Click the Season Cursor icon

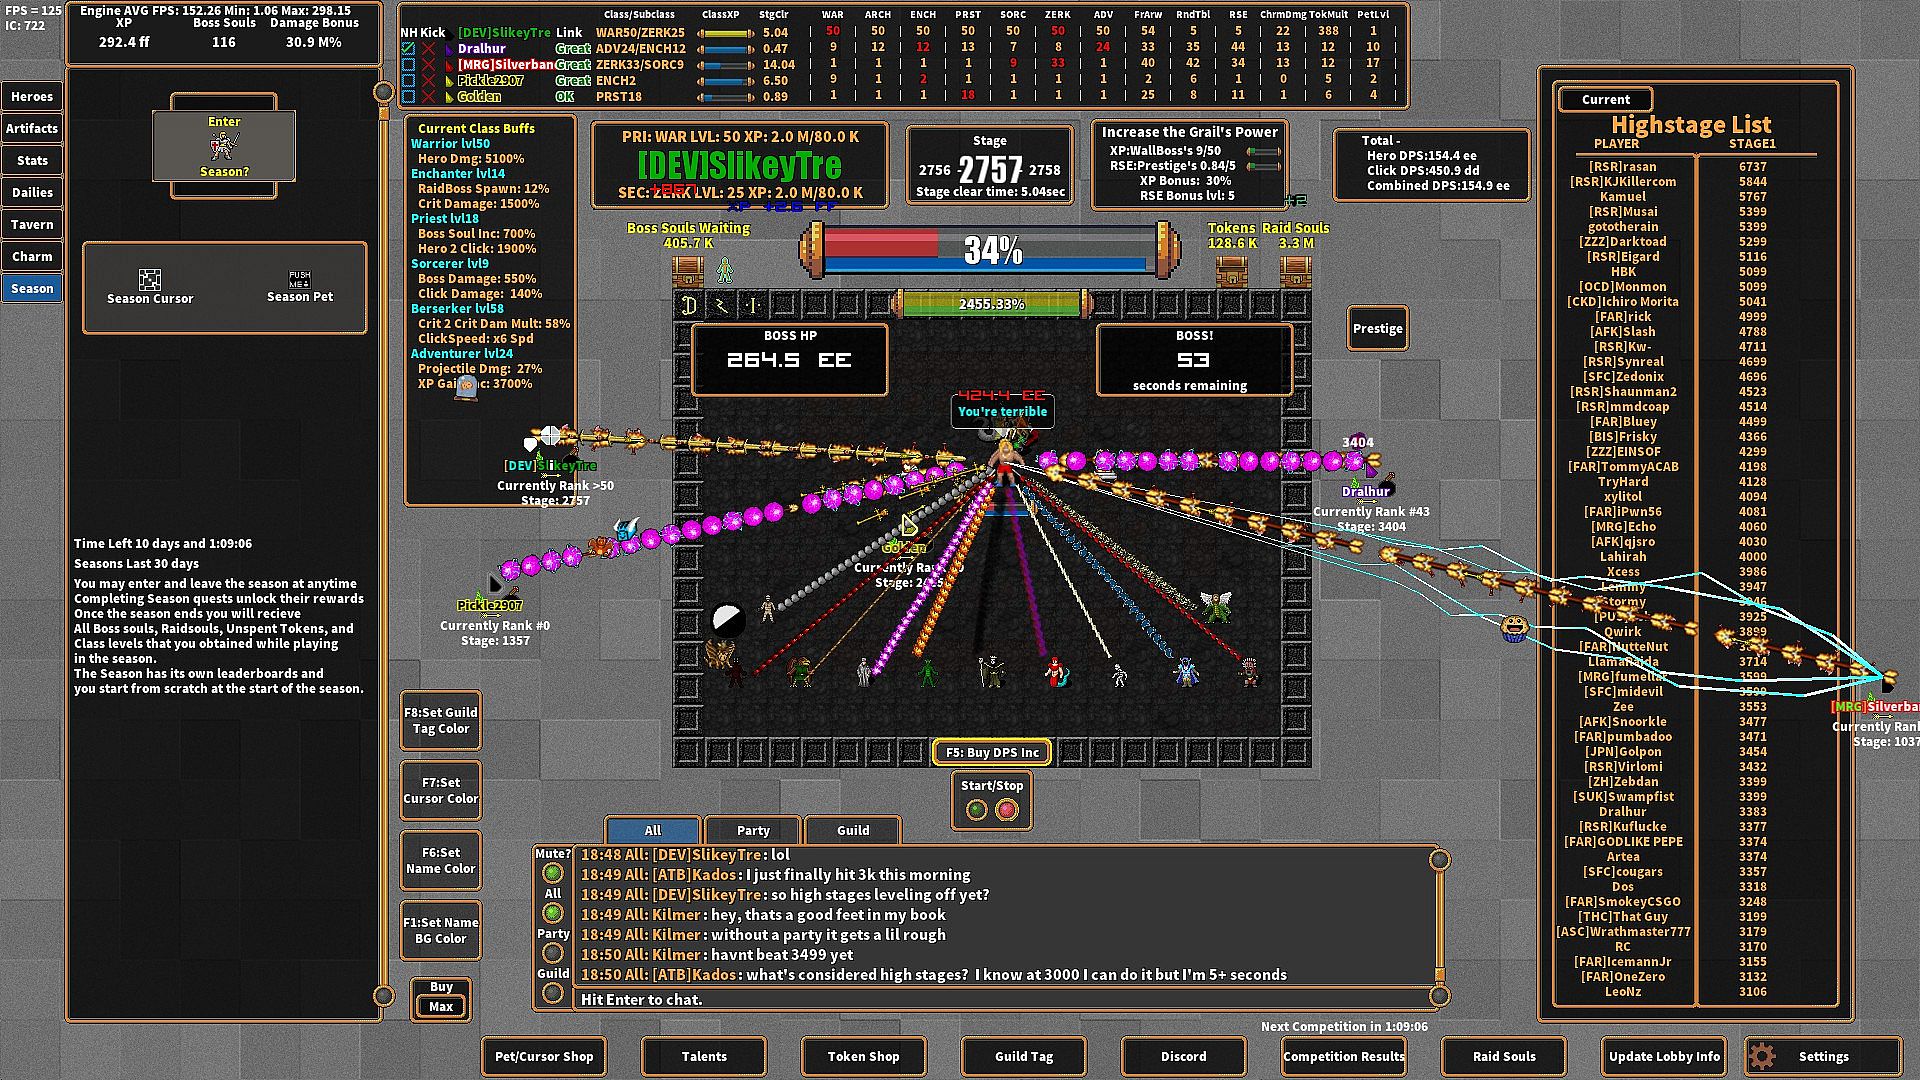pos(150,279)
